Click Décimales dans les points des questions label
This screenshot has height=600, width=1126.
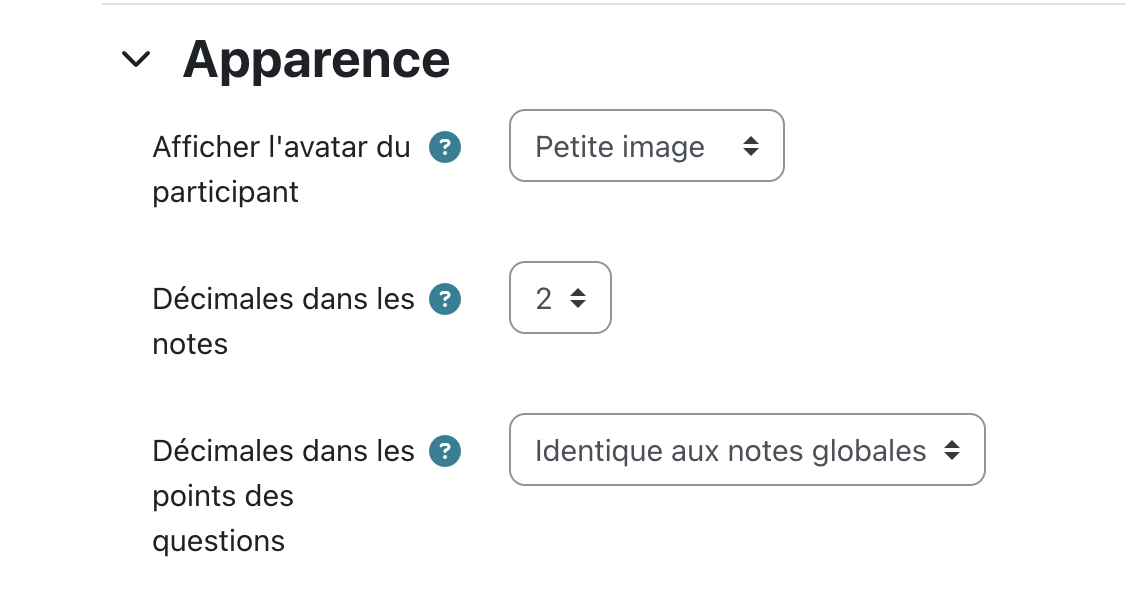pyautogui.click(x=283, y=496)
